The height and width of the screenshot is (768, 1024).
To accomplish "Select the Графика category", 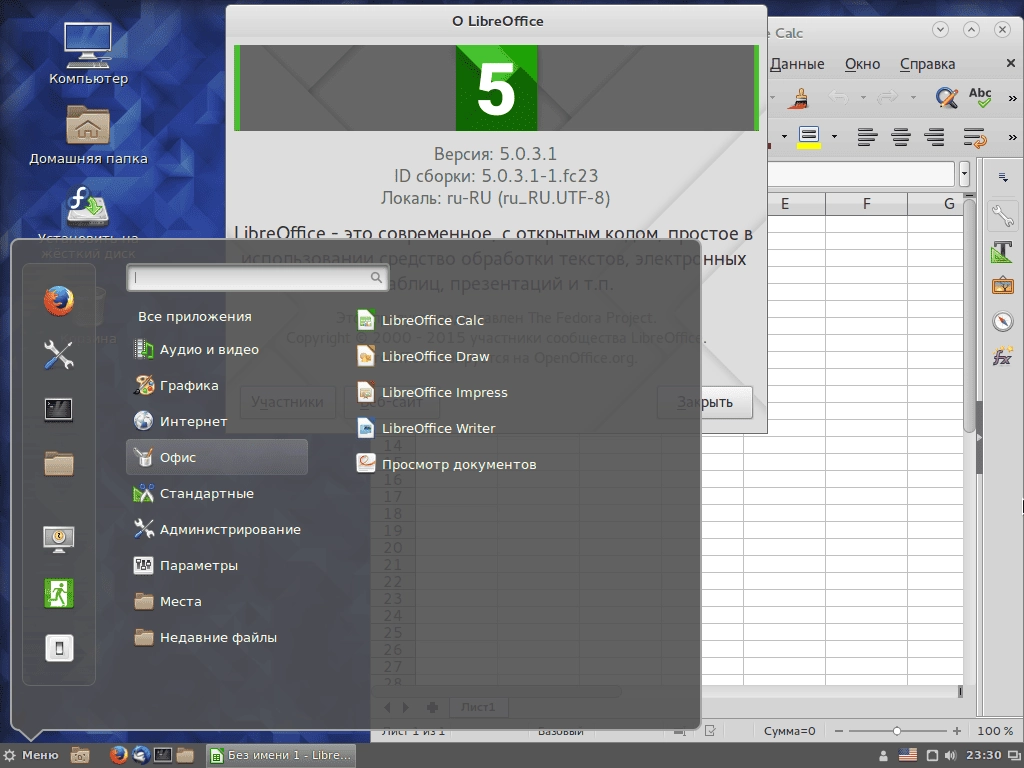I will pyautogui.click(x=217, y=385).
